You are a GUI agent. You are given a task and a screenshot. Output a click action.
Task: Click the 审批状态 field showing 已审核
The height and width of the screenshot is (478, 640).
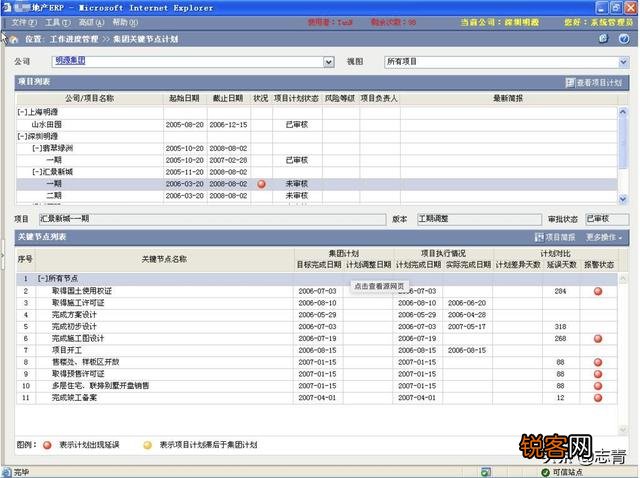[x=607, y=219]
